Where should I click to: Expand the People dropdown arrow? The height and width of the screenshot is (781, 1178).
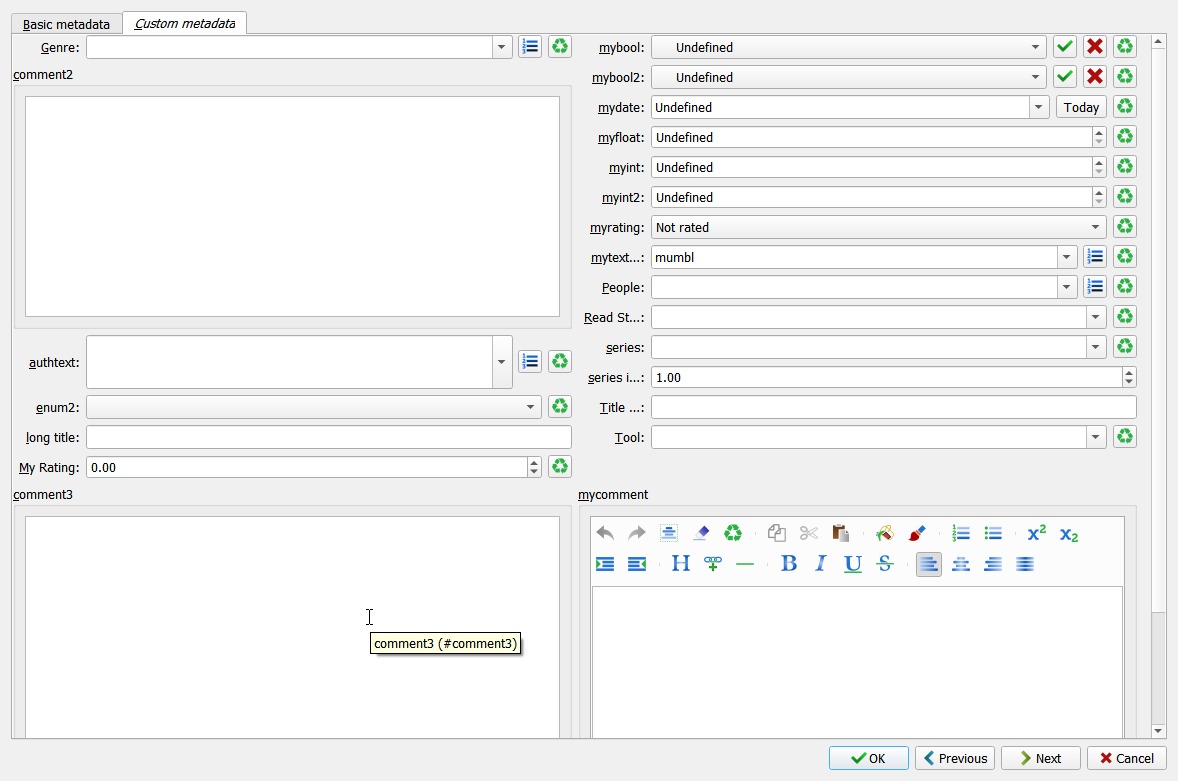click(x=1066, y=287)
